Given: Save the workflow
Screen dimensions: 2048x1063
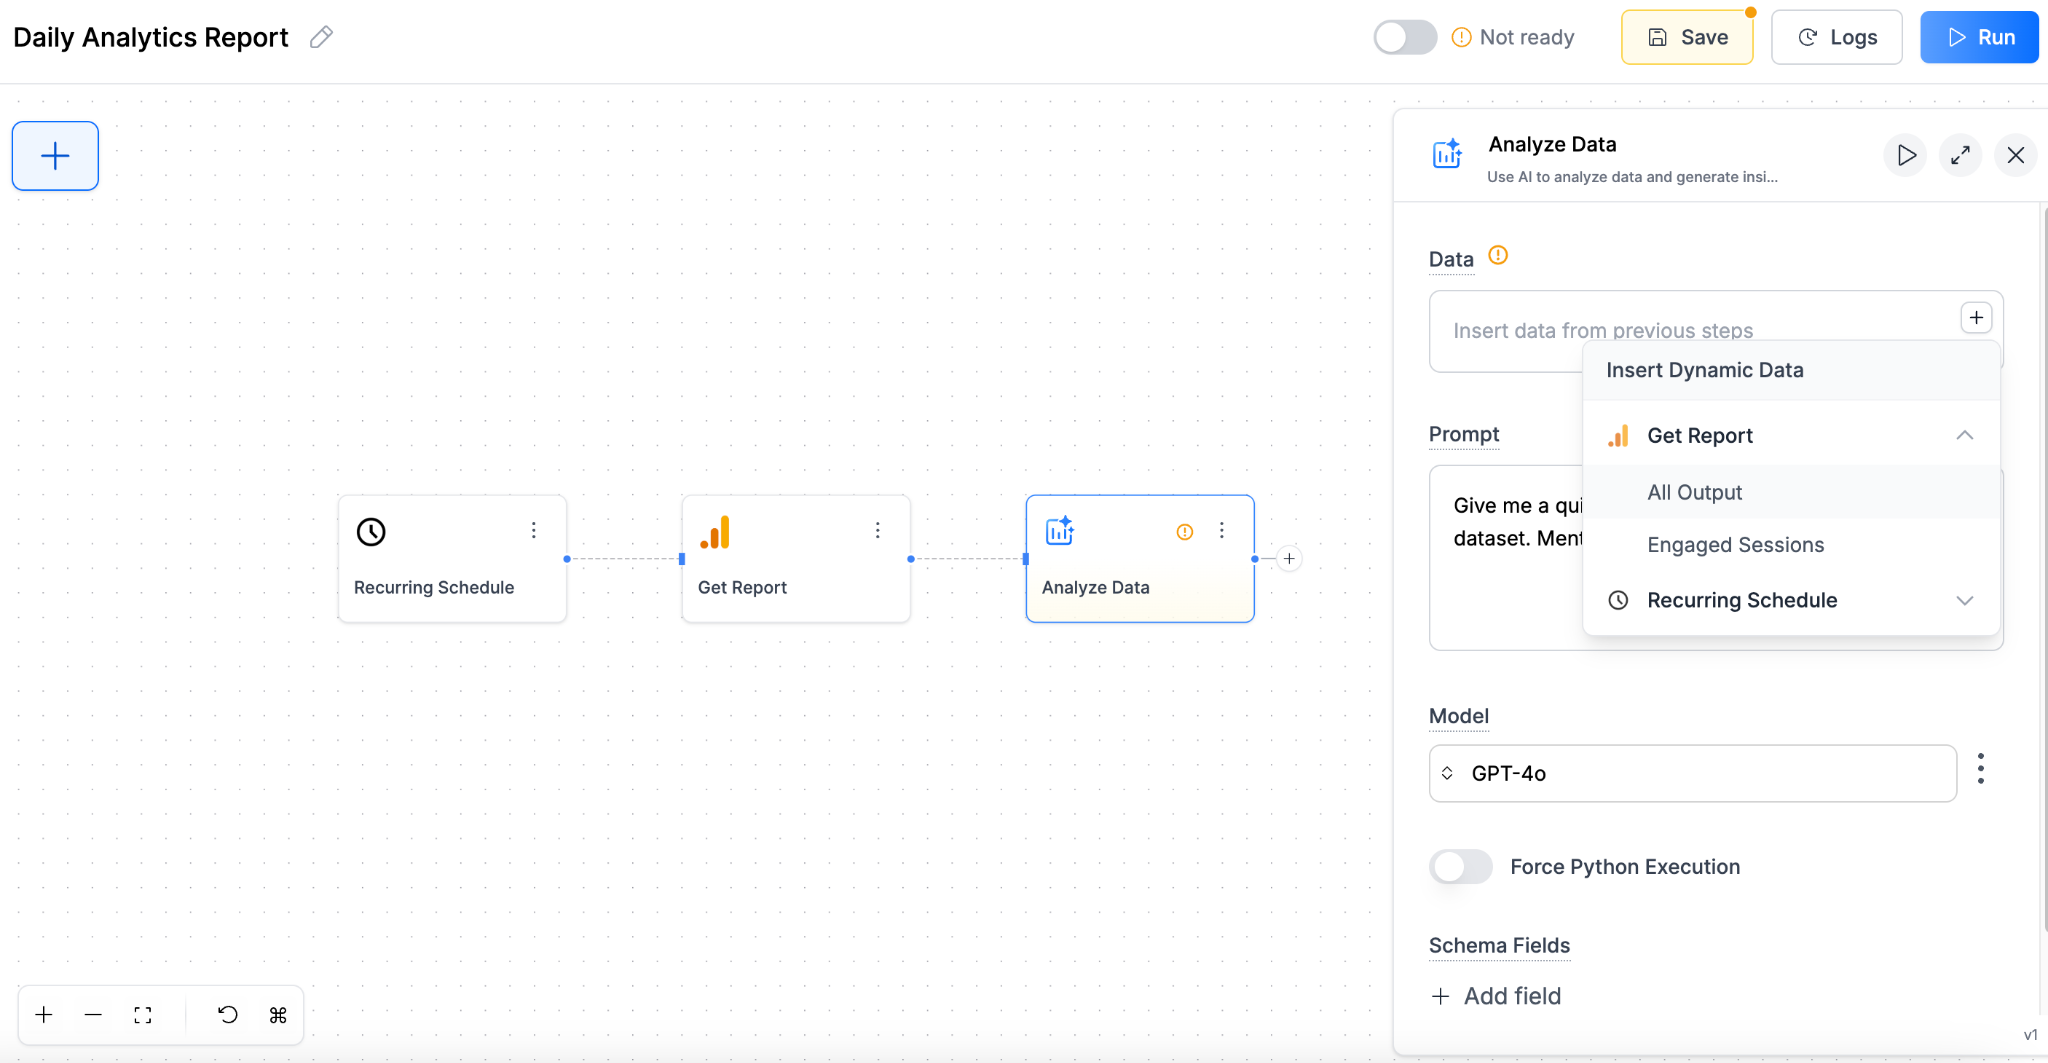Looking at the screenshot, I should (1686, 36).
